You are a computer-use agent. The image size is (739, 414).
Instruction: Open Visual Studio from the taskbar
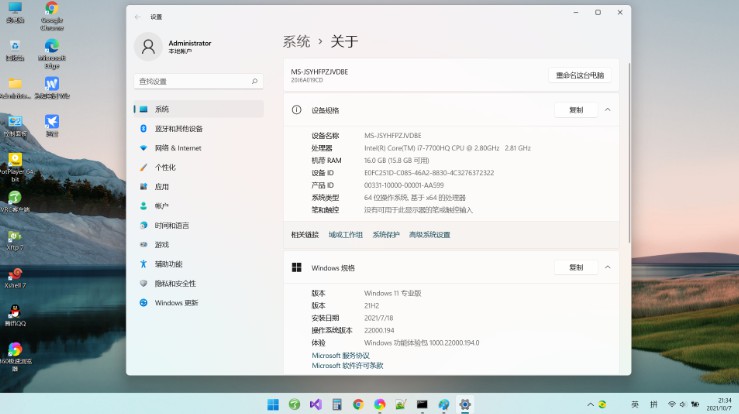coord(315,404)
